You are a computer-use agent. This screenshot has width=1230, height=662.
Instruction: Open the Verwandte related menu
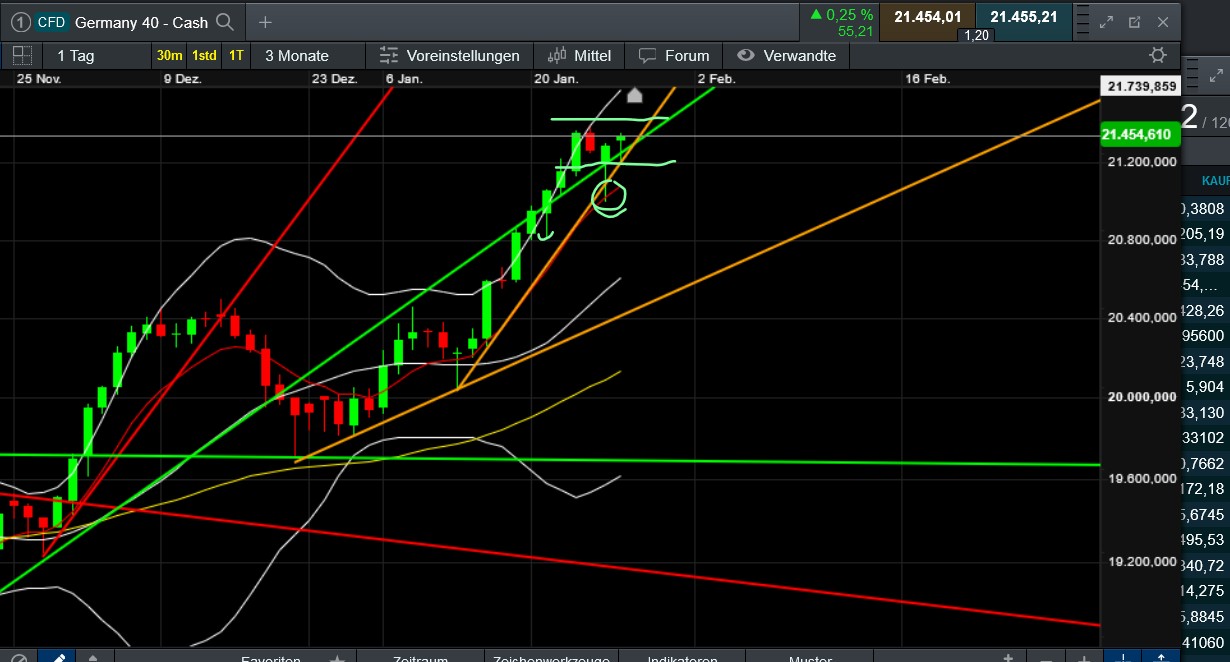point(787,55)
